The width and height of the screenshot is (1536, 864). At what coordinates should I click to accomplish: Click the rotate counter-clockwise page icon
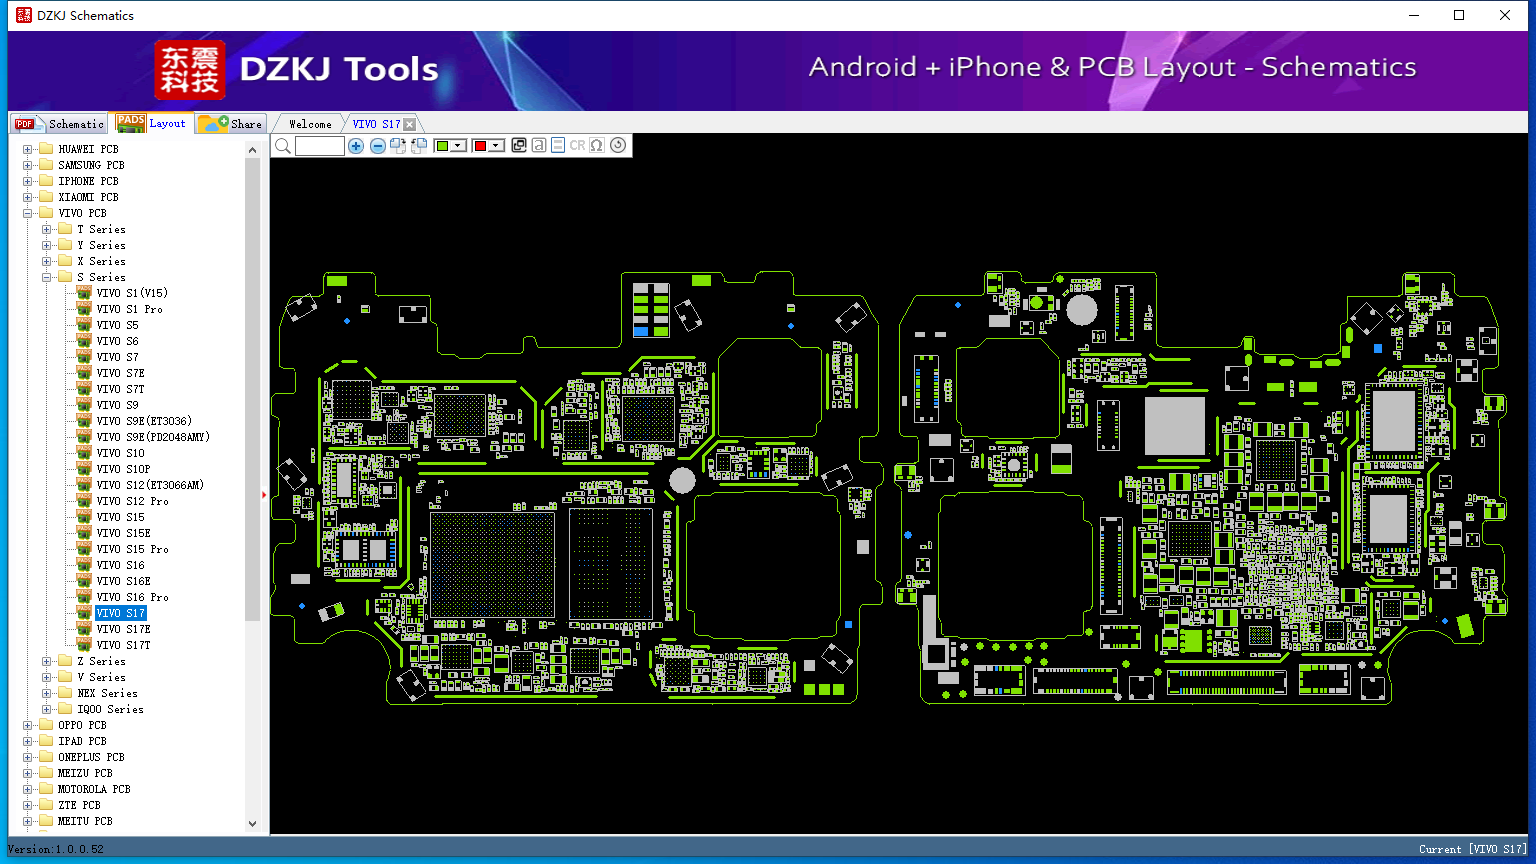point(419,146)
